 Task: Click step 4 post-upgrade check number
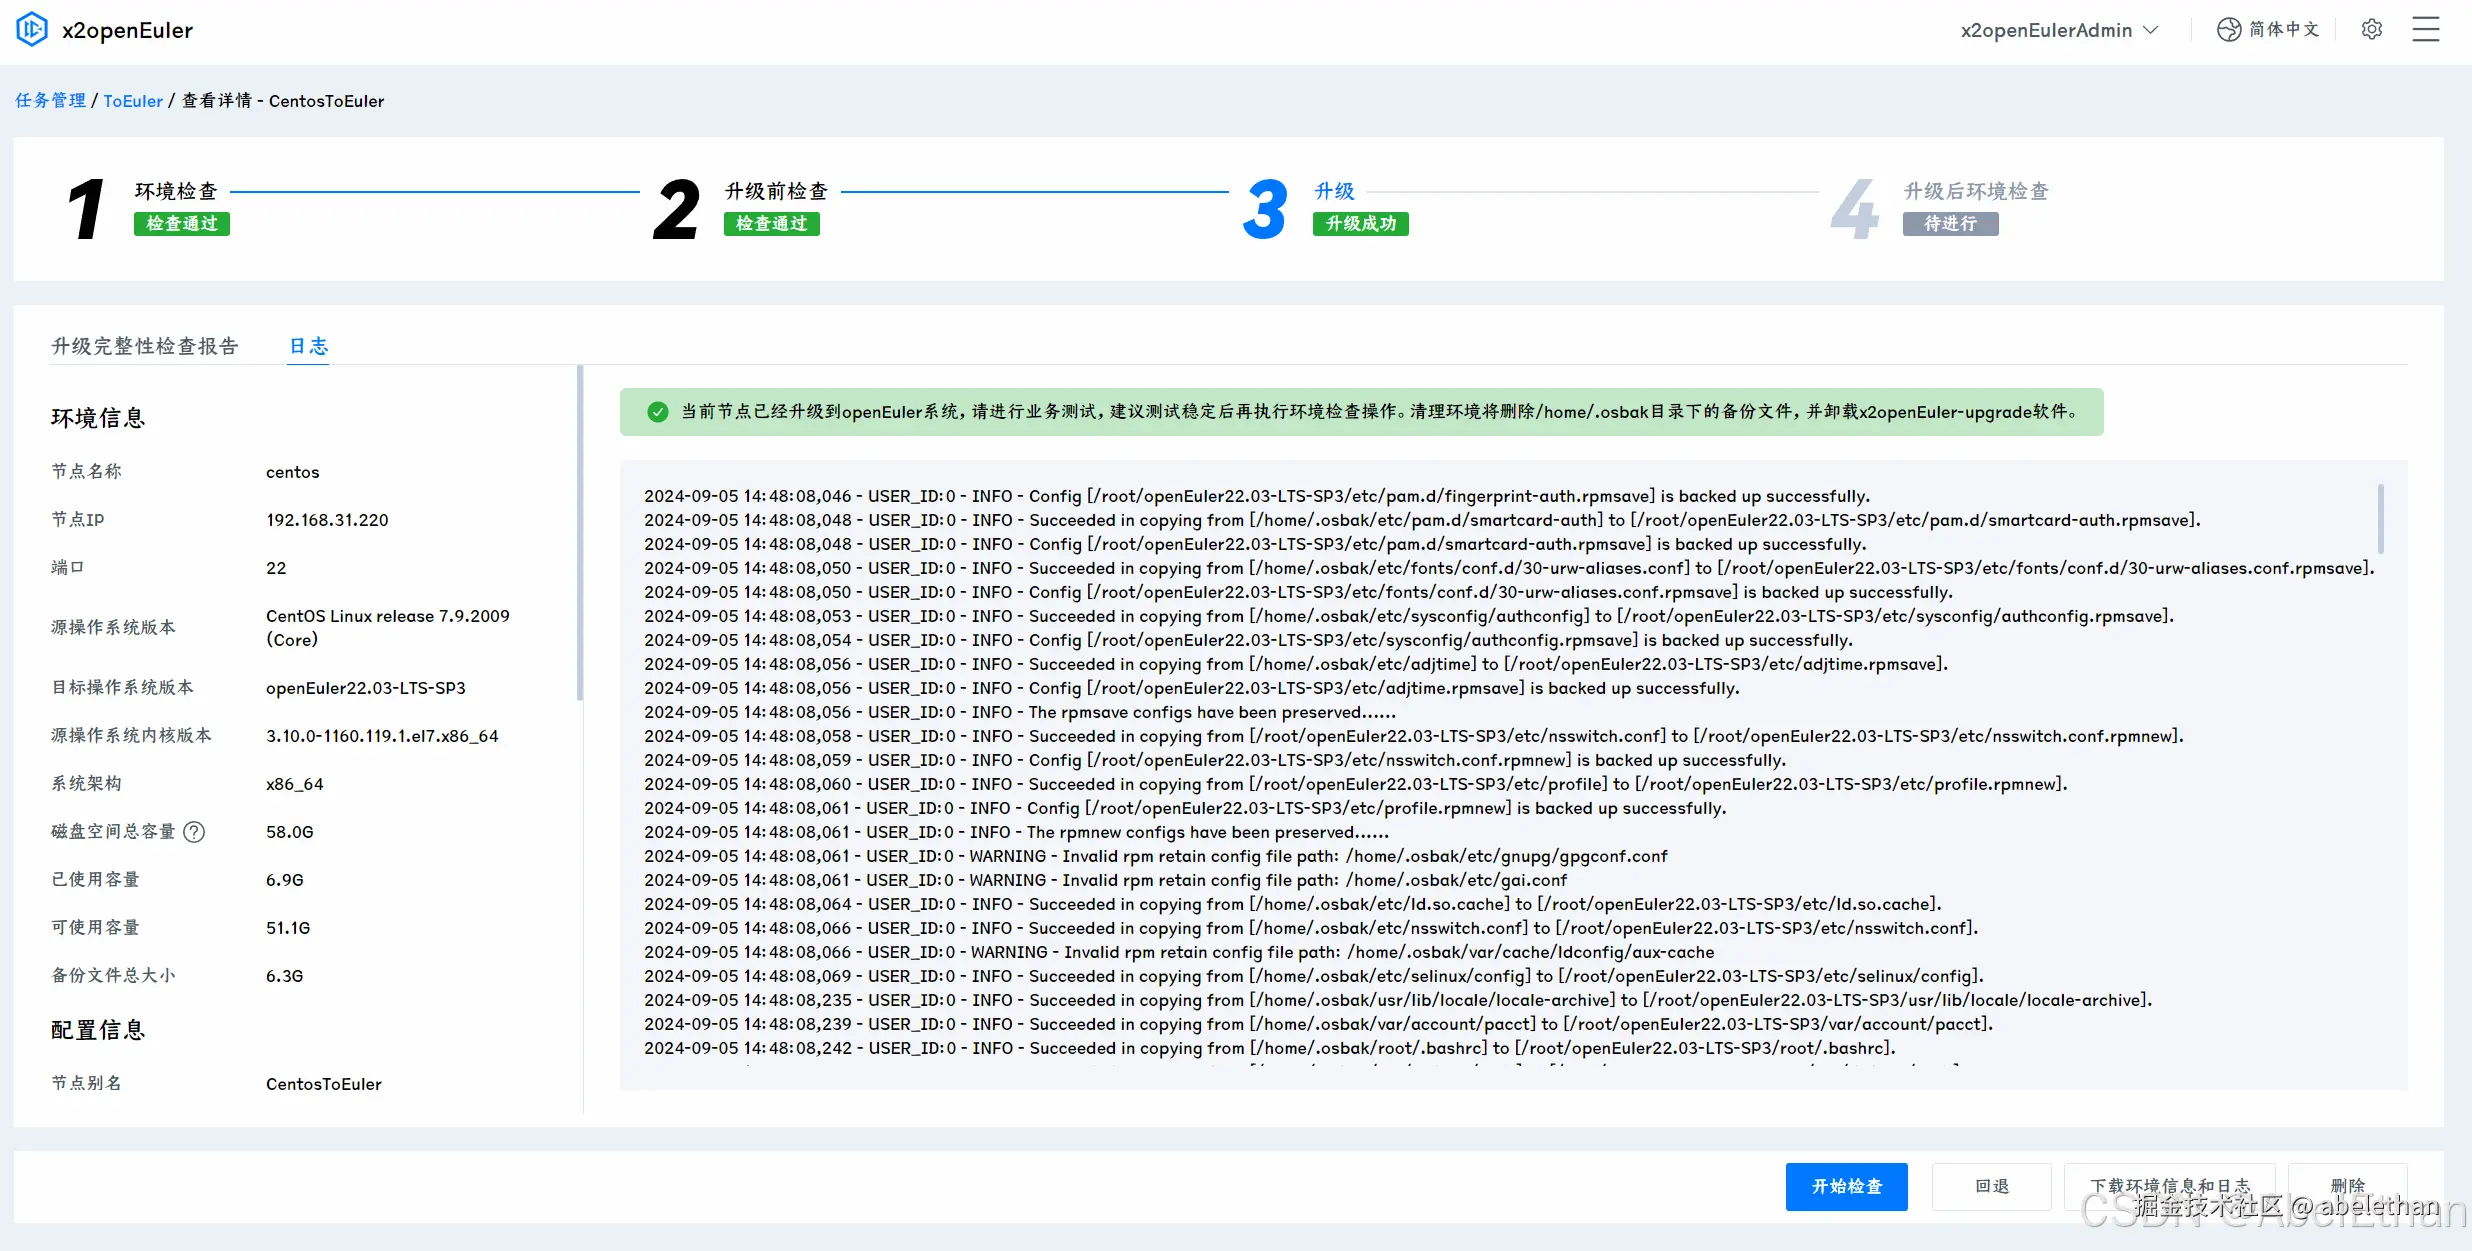click(x=1854, y=208)
